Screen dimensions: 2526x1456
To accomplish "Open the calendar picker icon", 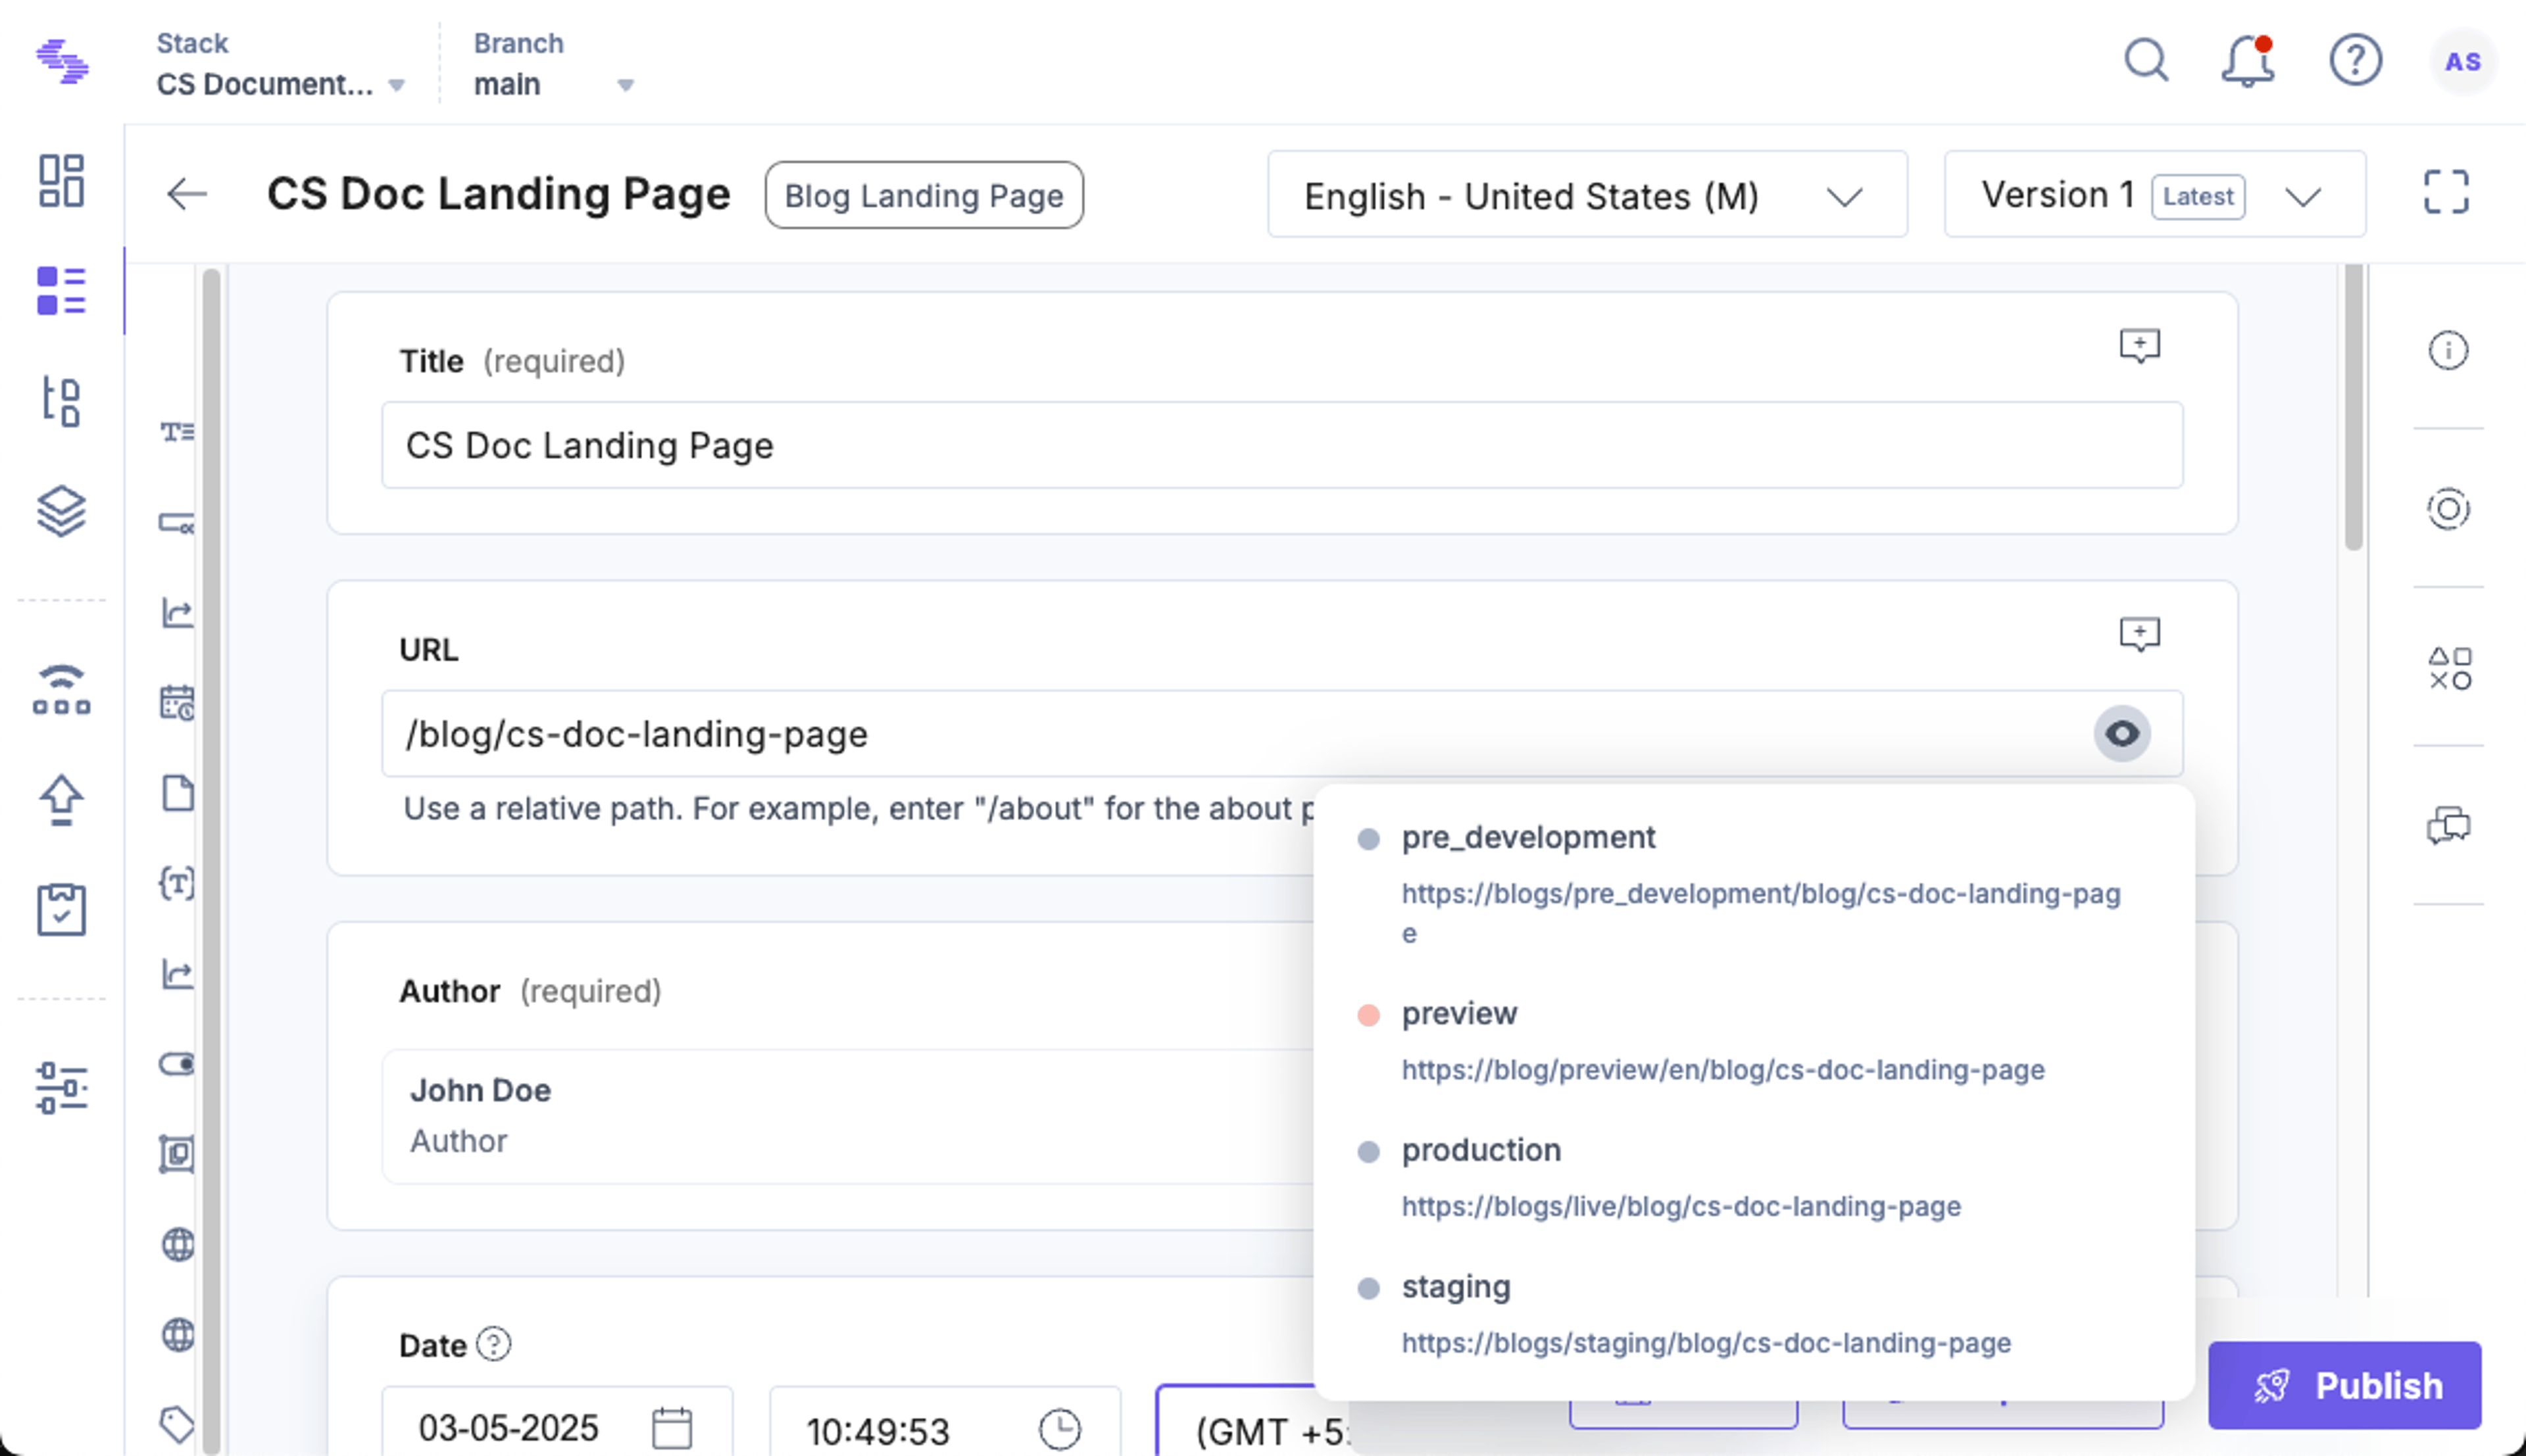I will 672,1428.
